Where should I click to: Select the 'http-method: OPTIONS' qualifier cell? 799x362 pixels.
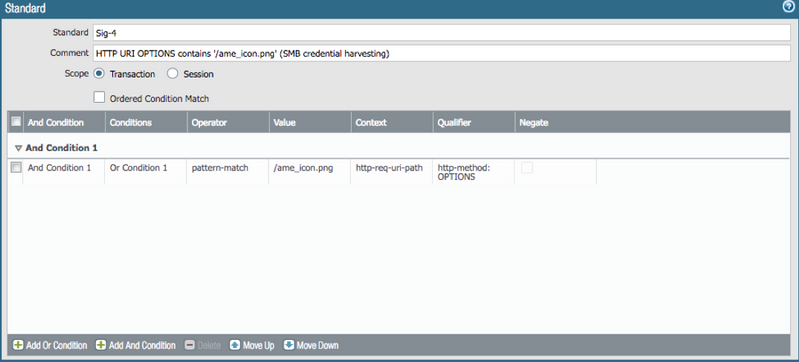click(x=474, y=172)
